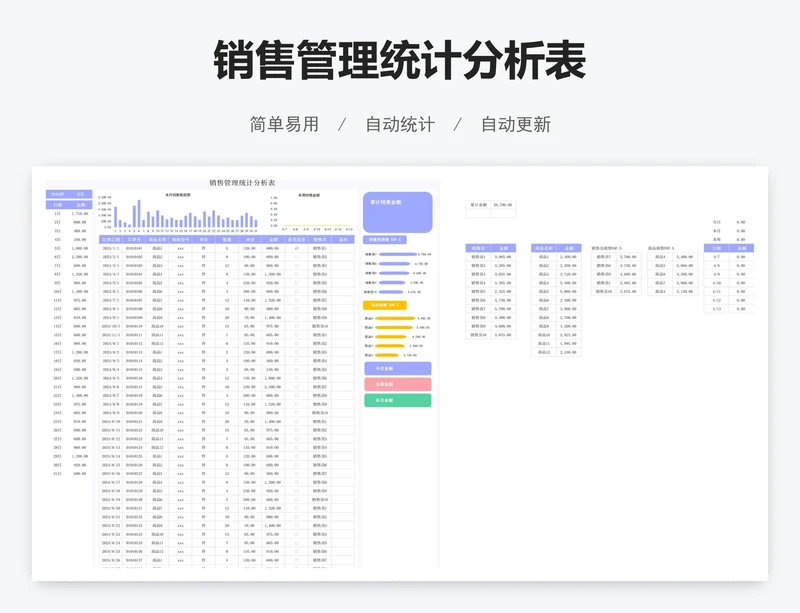Select the 今日 value row at right
The width and height of the screenshot is (800, 613).
tap(729, 222)
